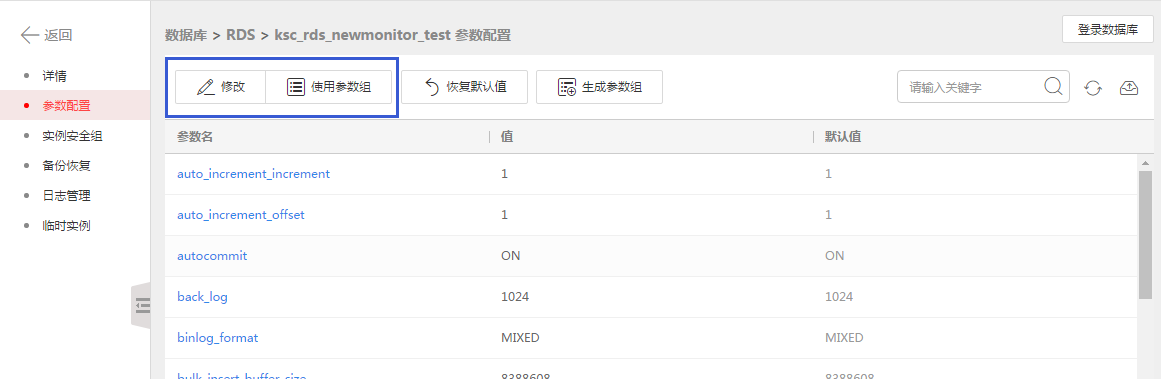Click RDS in the breadcrumb
Image resolution: width=1161 pixels, height=379 pixels.
coord(241,35)
